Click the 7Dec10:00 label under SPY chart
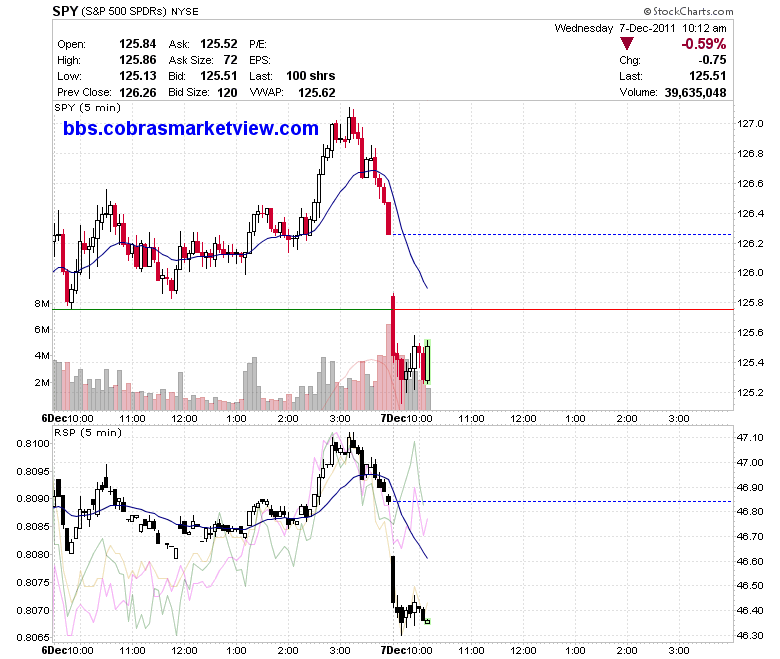This screenshot has width=780, height=659. click(x=406, y=418)
